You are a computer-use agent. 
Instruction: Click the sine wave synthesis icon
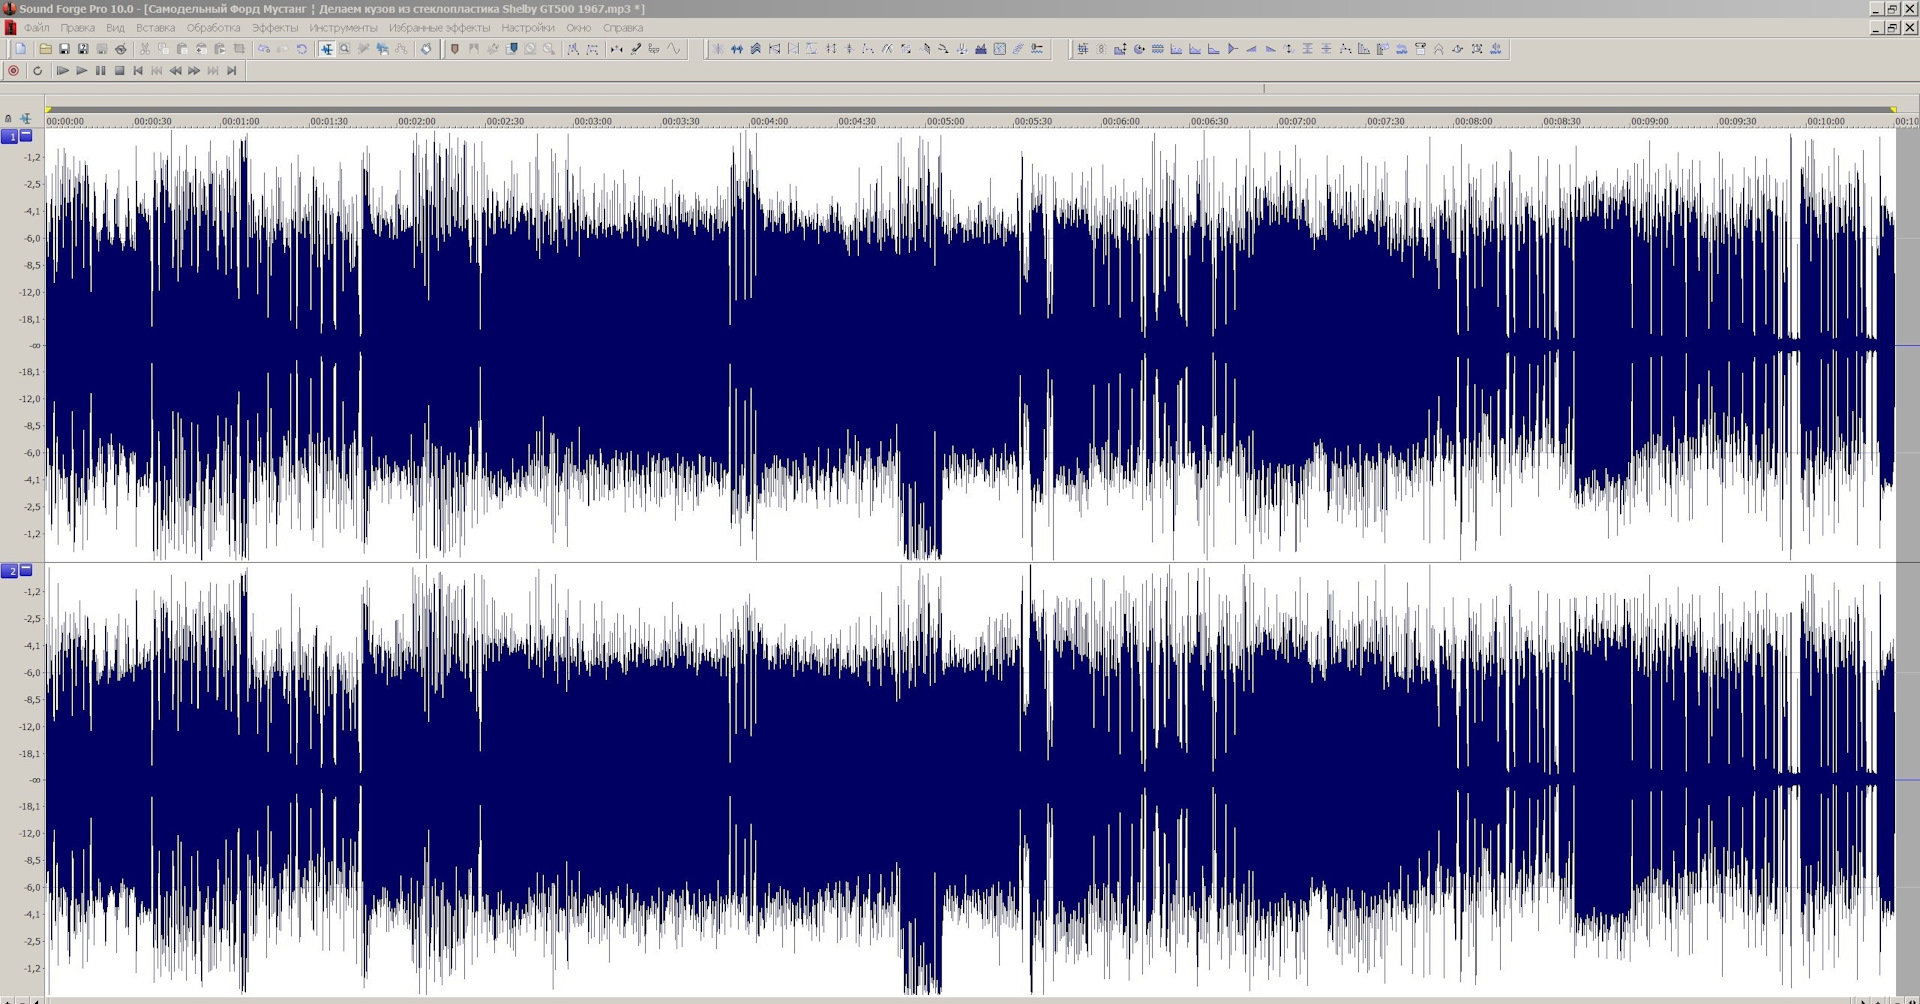[x=673, y=49]
